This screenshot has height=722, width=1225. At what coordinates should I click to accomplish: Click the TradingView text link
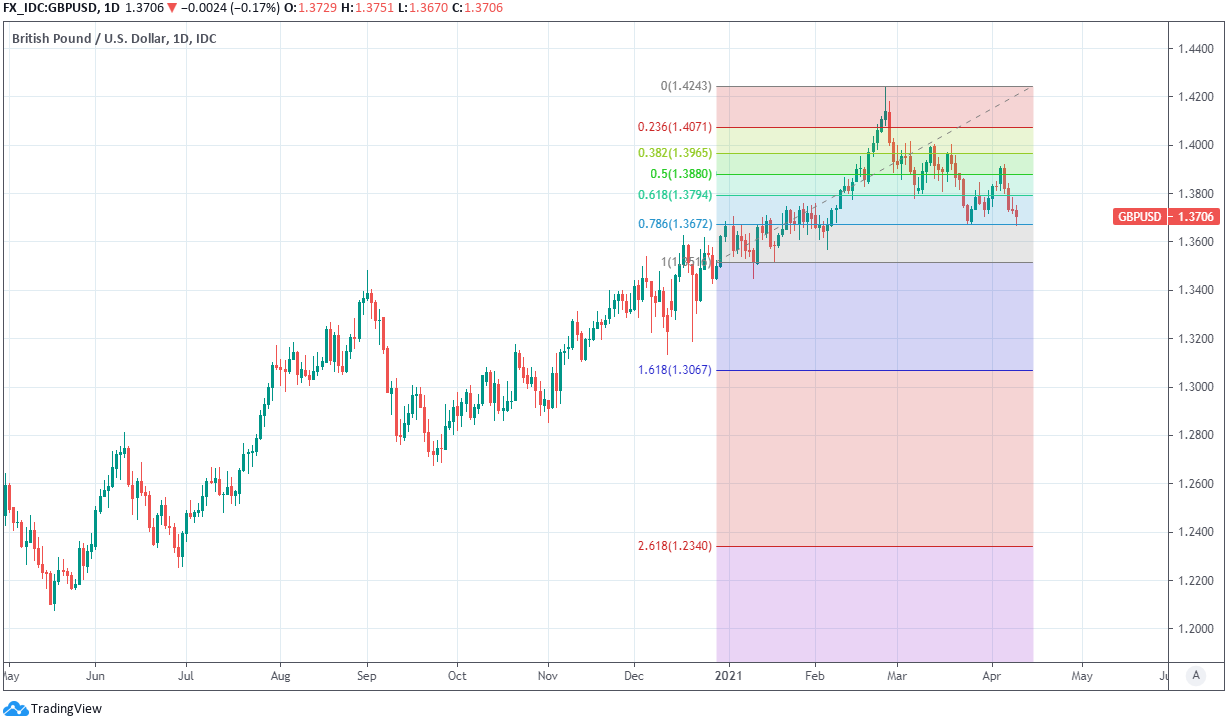tap(66, 709)
